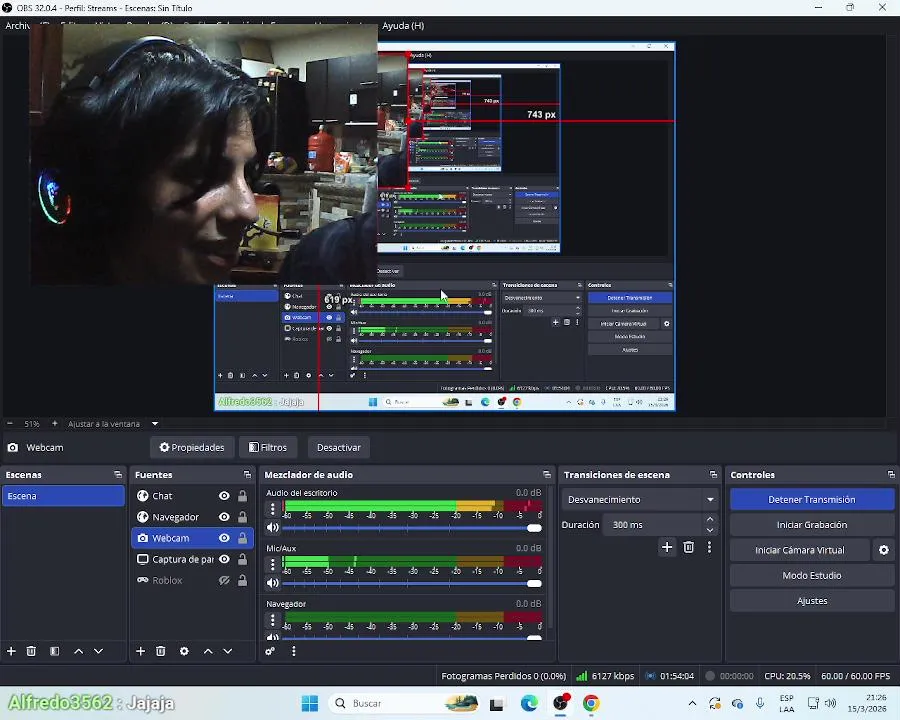Pop out the Controles dock
Image resolution: width=900 pixels, height=720 pixels.
[x=891, y=475]
